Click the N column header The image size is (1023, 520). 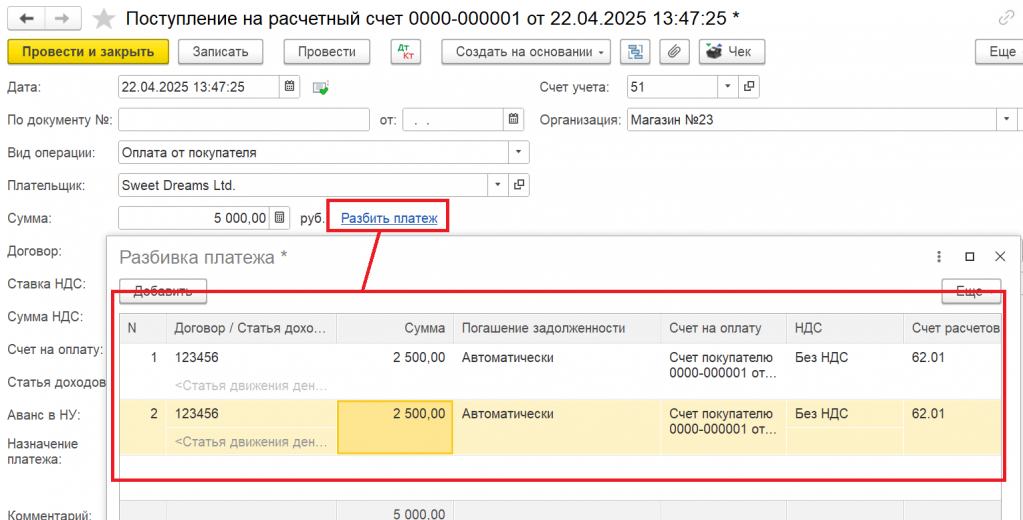point(143,328)
